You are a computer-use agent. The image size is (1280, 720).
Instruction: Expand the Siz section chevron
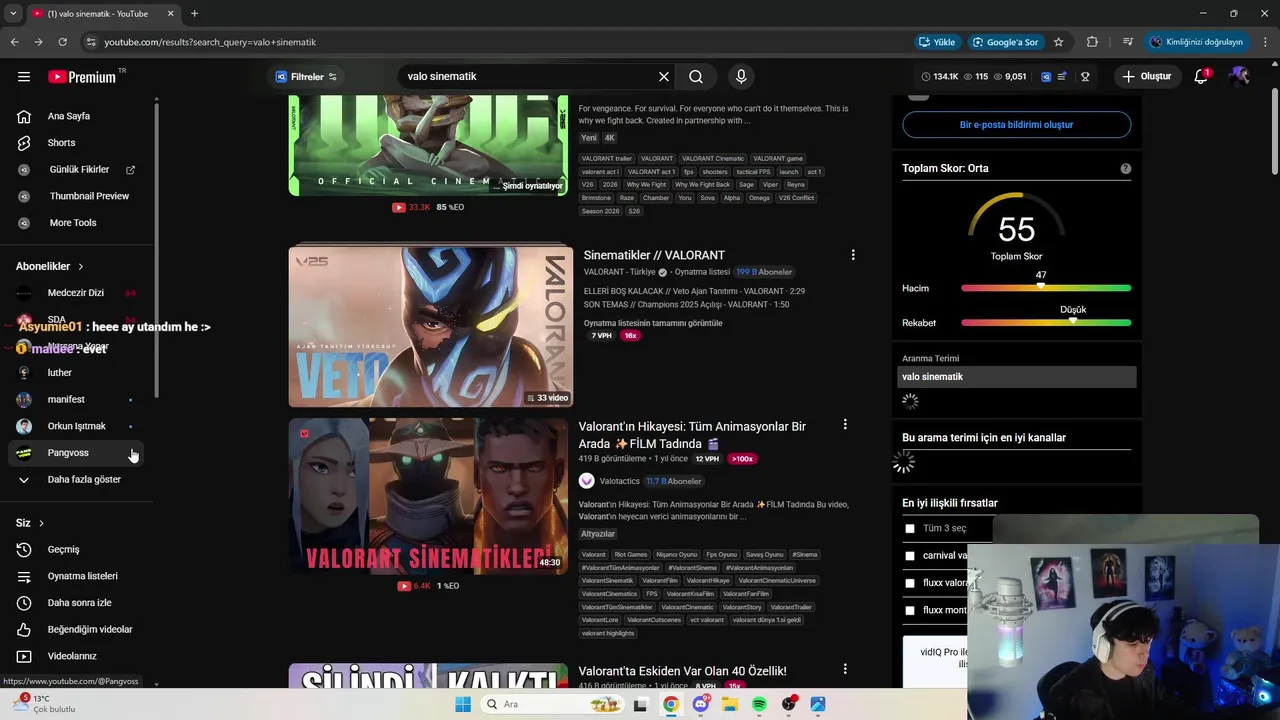point(41,523)
